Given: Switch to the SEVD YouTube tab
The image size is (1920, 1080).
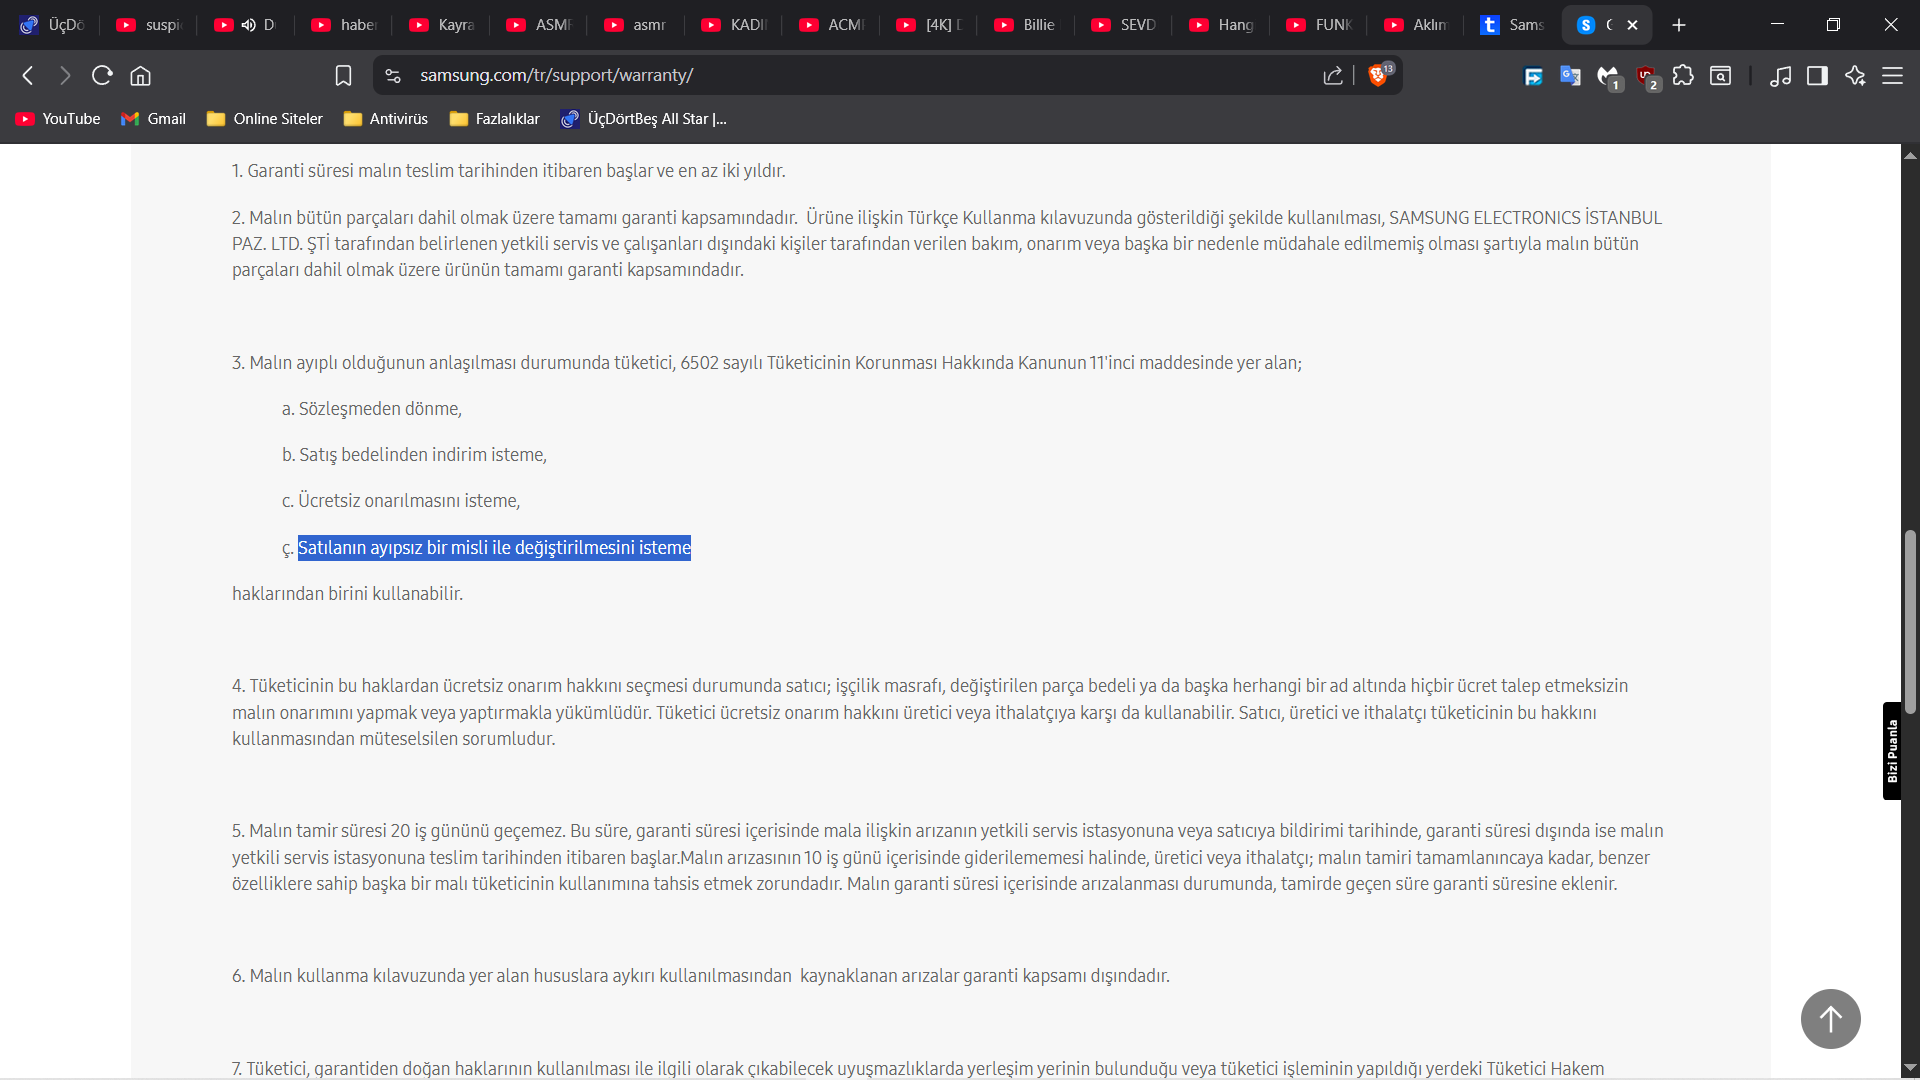Looking at the screenshot, I should click(x=1125, y=25).
